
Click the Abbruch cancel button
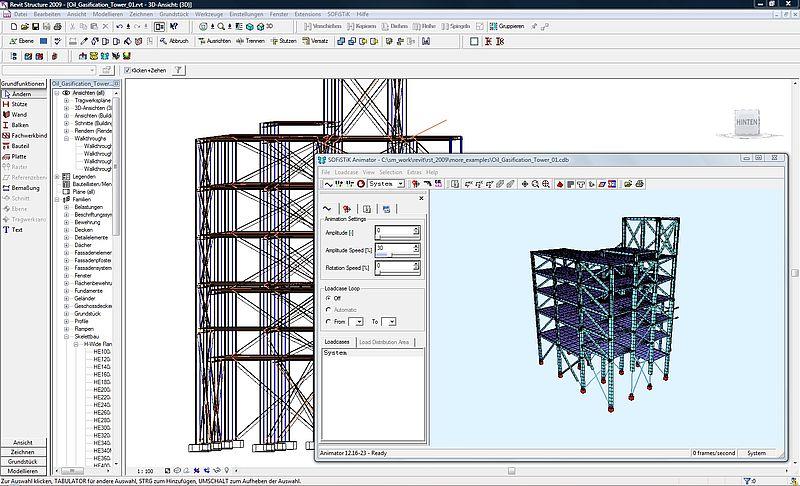click(x=172, y=41)
